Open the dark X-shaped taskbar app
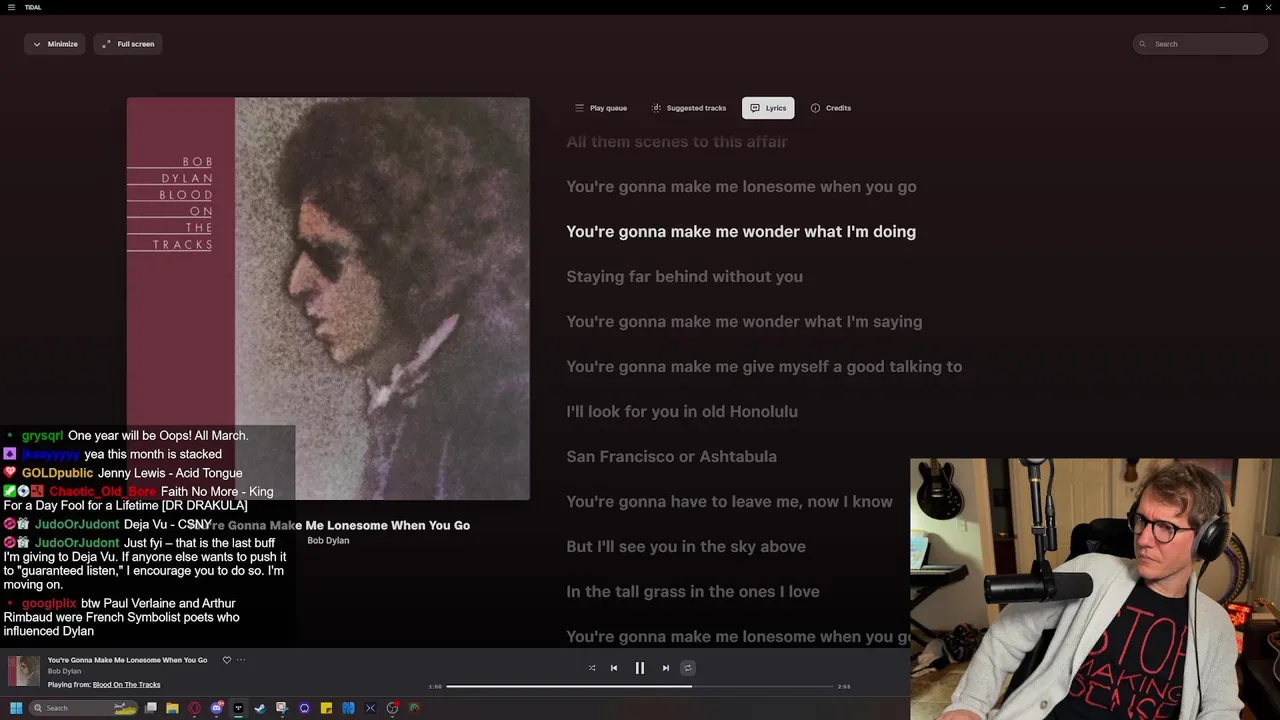The image size is (1280, 720). (370, 708)
